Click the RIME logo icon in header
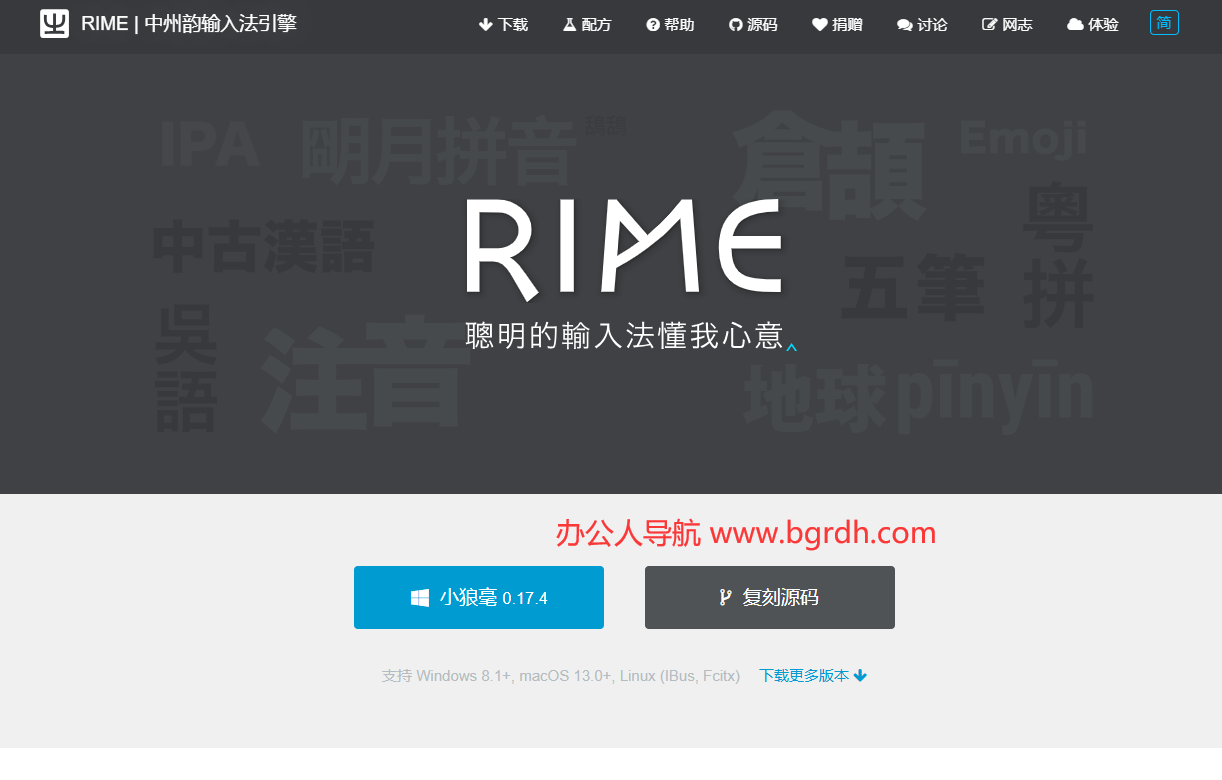Viewport: 1222px width, 780px height. pyautogui.click(x=54, y=23)
